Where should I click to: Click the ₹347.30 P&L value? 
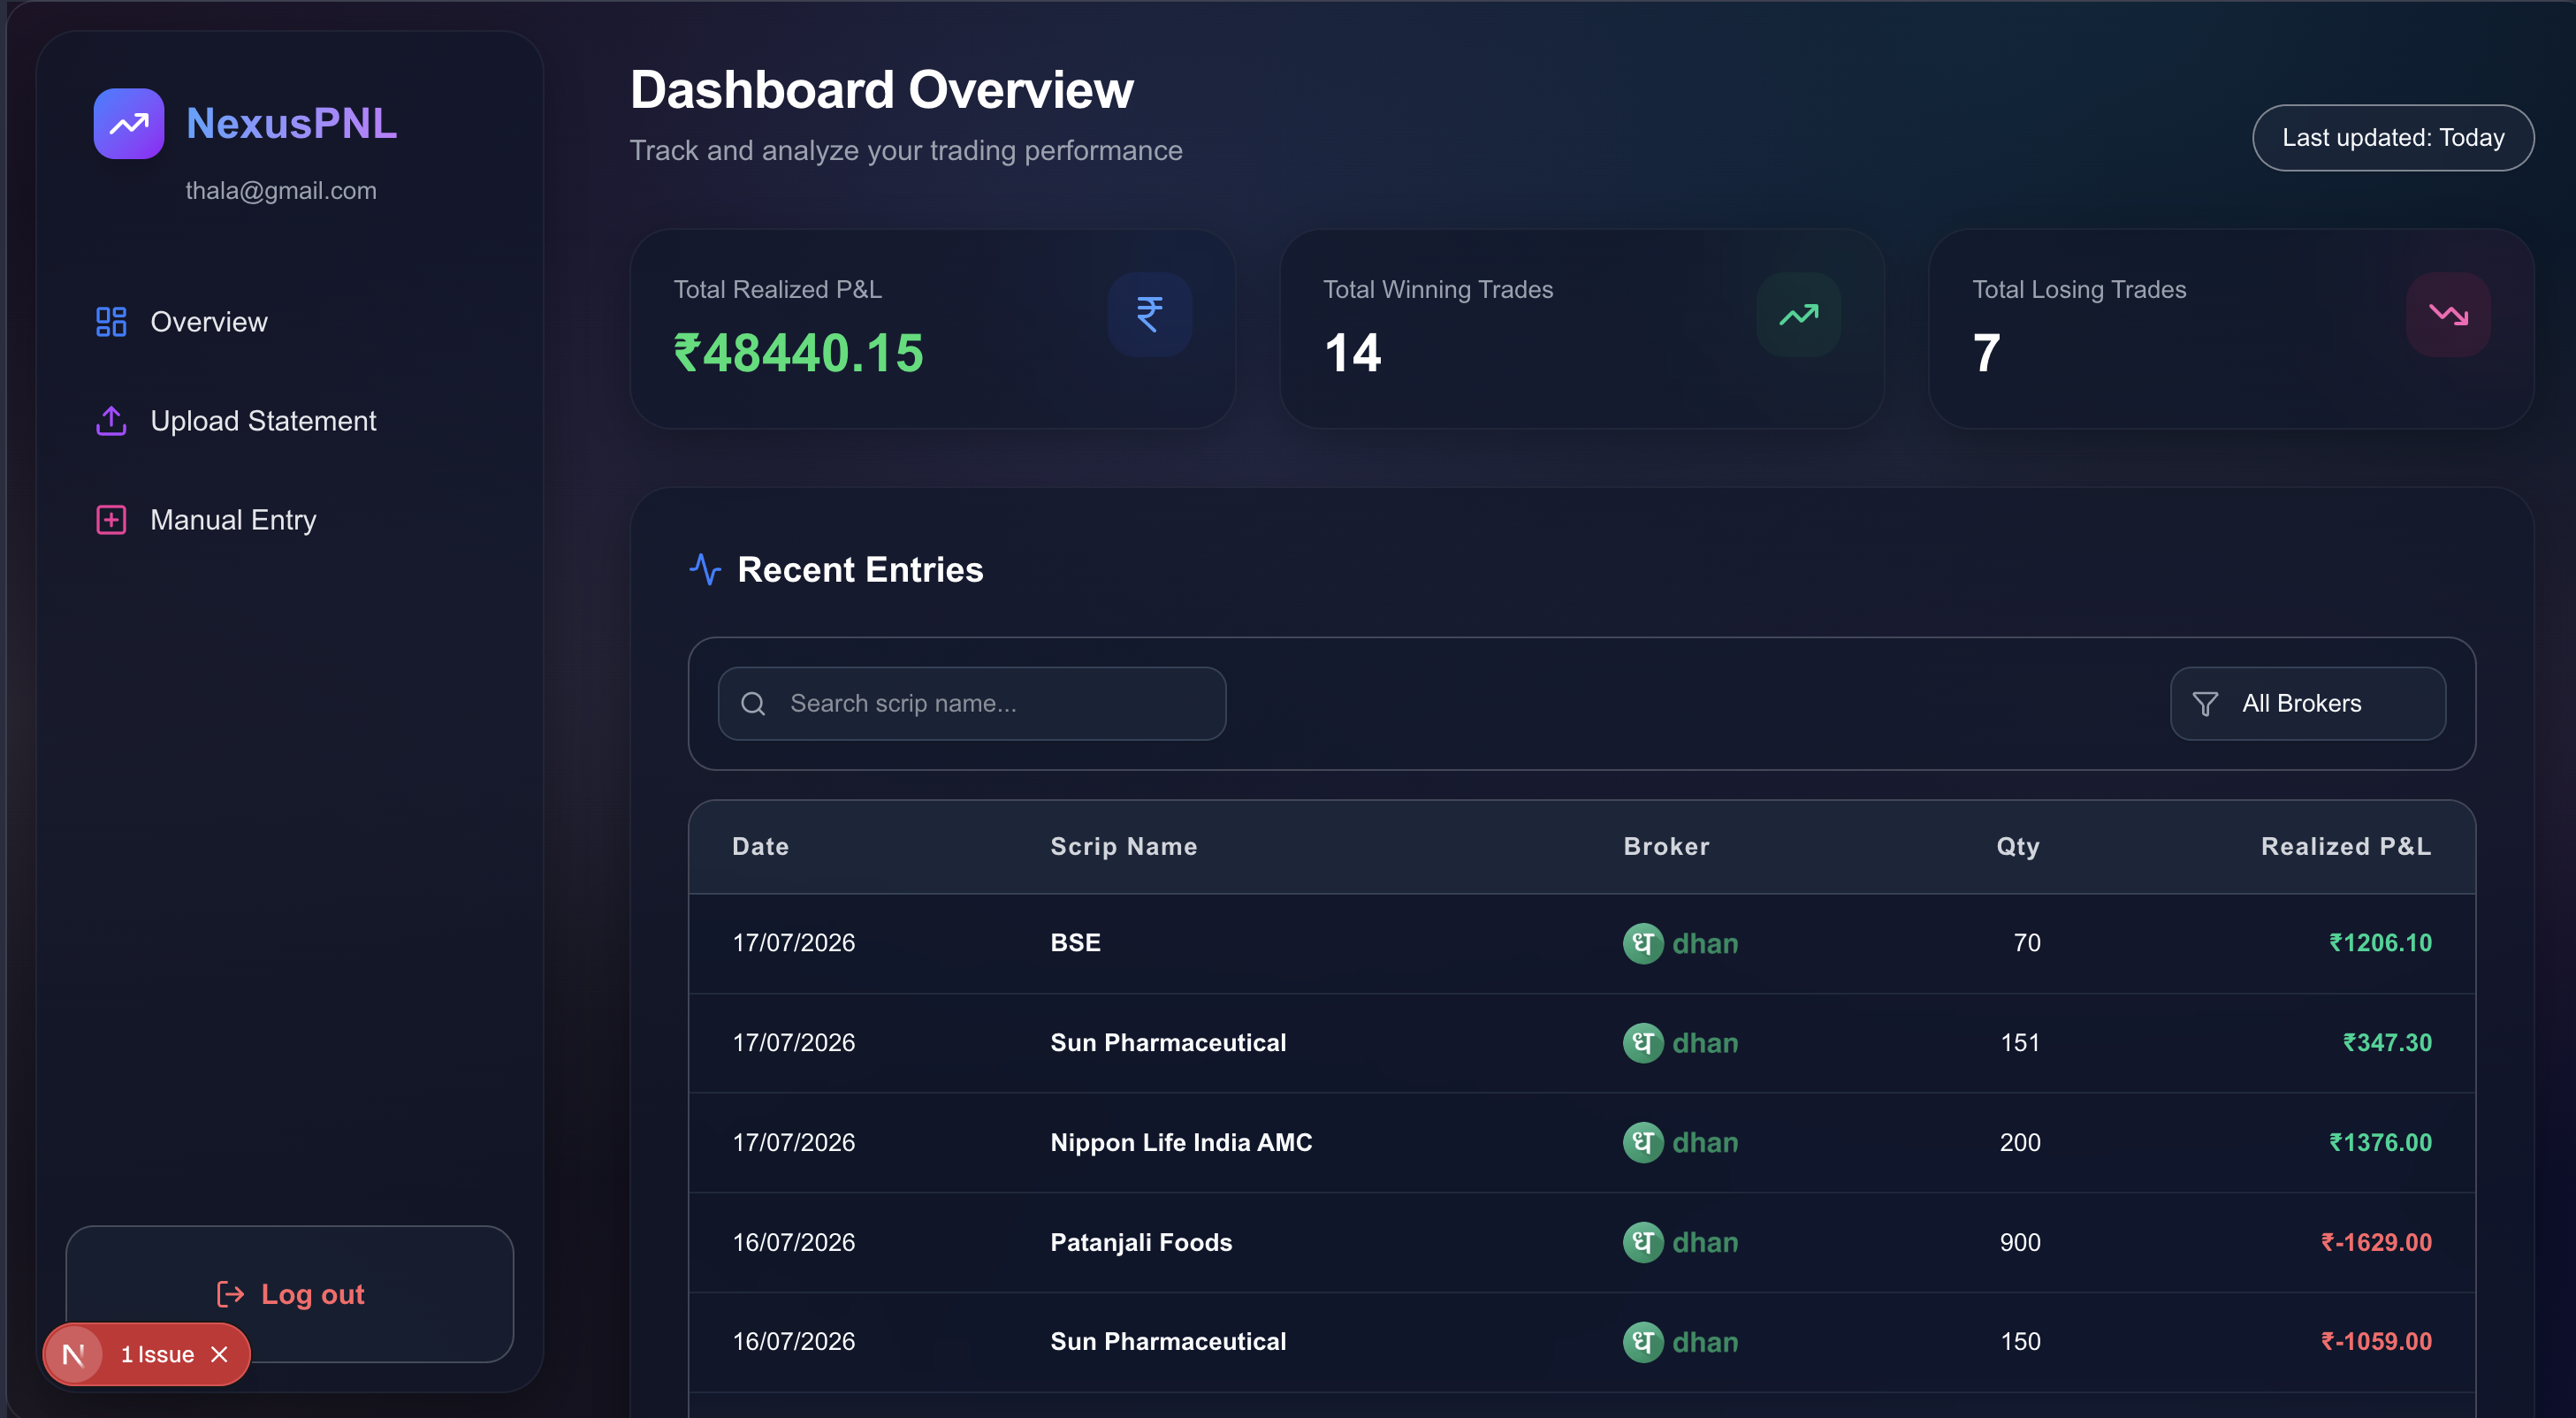[2387, 1043]
